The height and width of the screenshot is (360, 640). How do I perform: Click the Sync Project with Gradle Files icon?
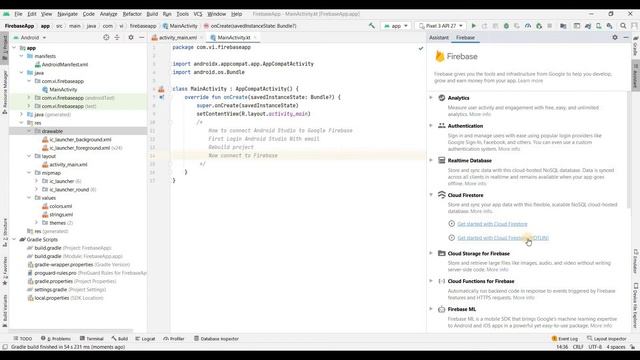tap(588, 26)
